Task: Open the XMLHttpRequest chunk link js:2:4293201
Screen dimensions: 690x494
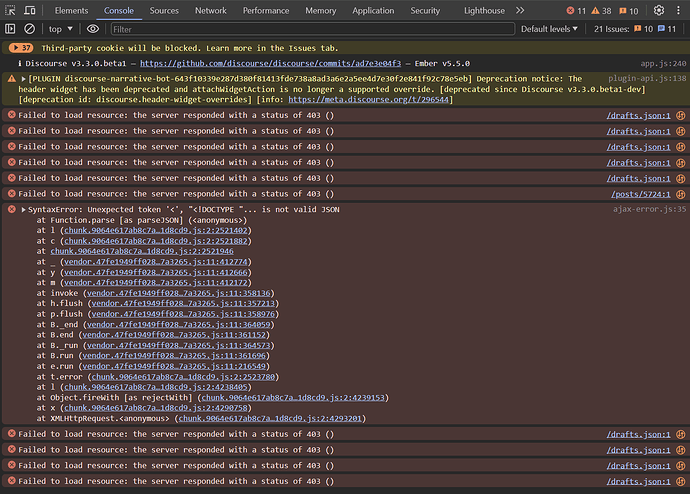Action: point(270,419)
